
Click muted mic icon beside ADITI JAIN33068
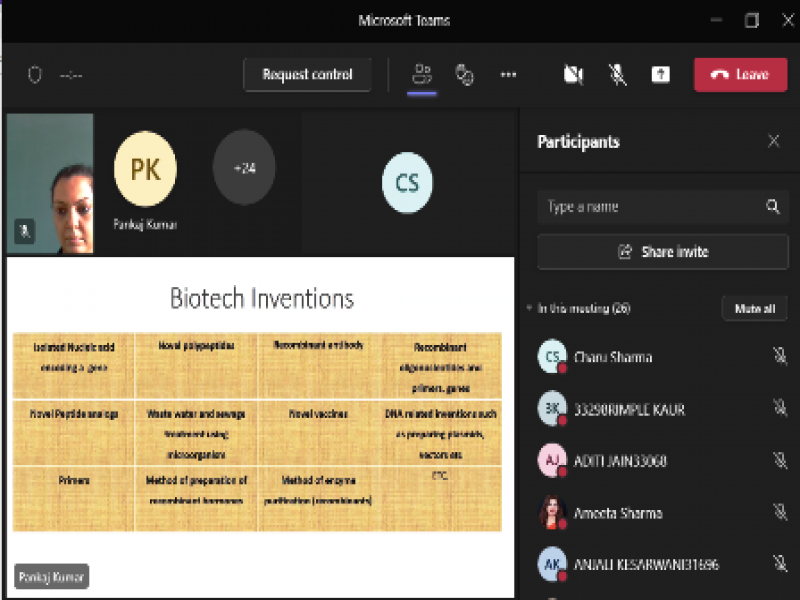point(779,461)
